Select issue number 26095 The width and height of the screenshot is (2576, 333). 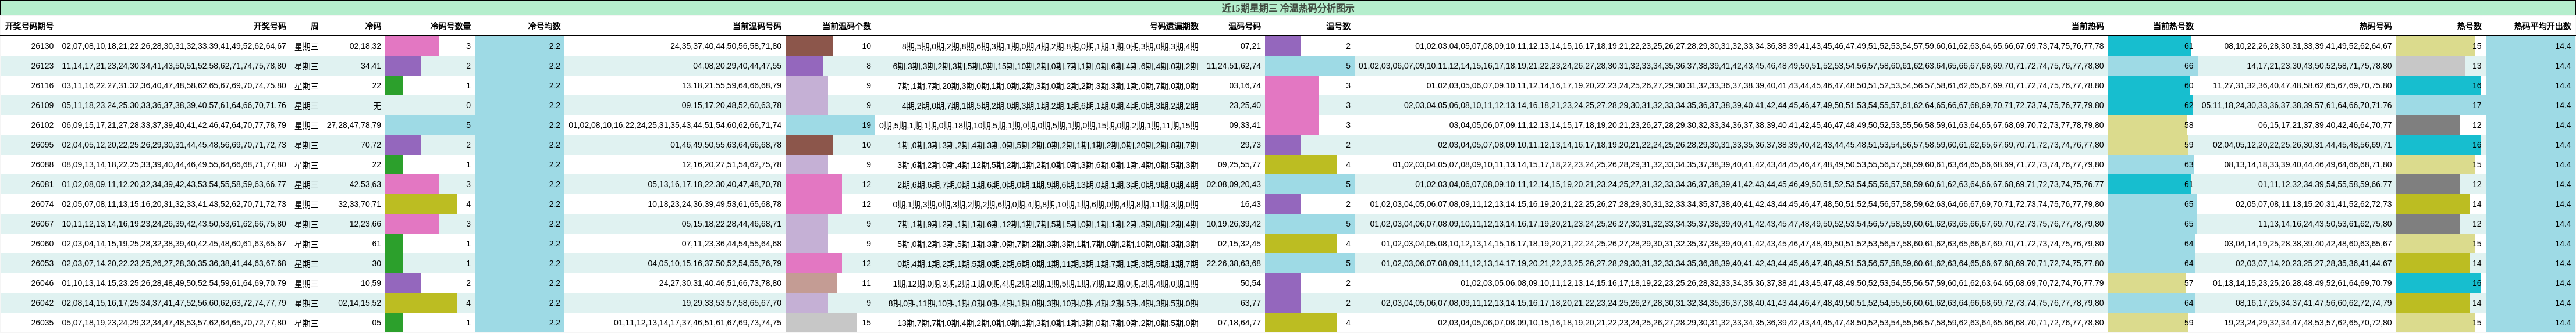click(42, 145)
